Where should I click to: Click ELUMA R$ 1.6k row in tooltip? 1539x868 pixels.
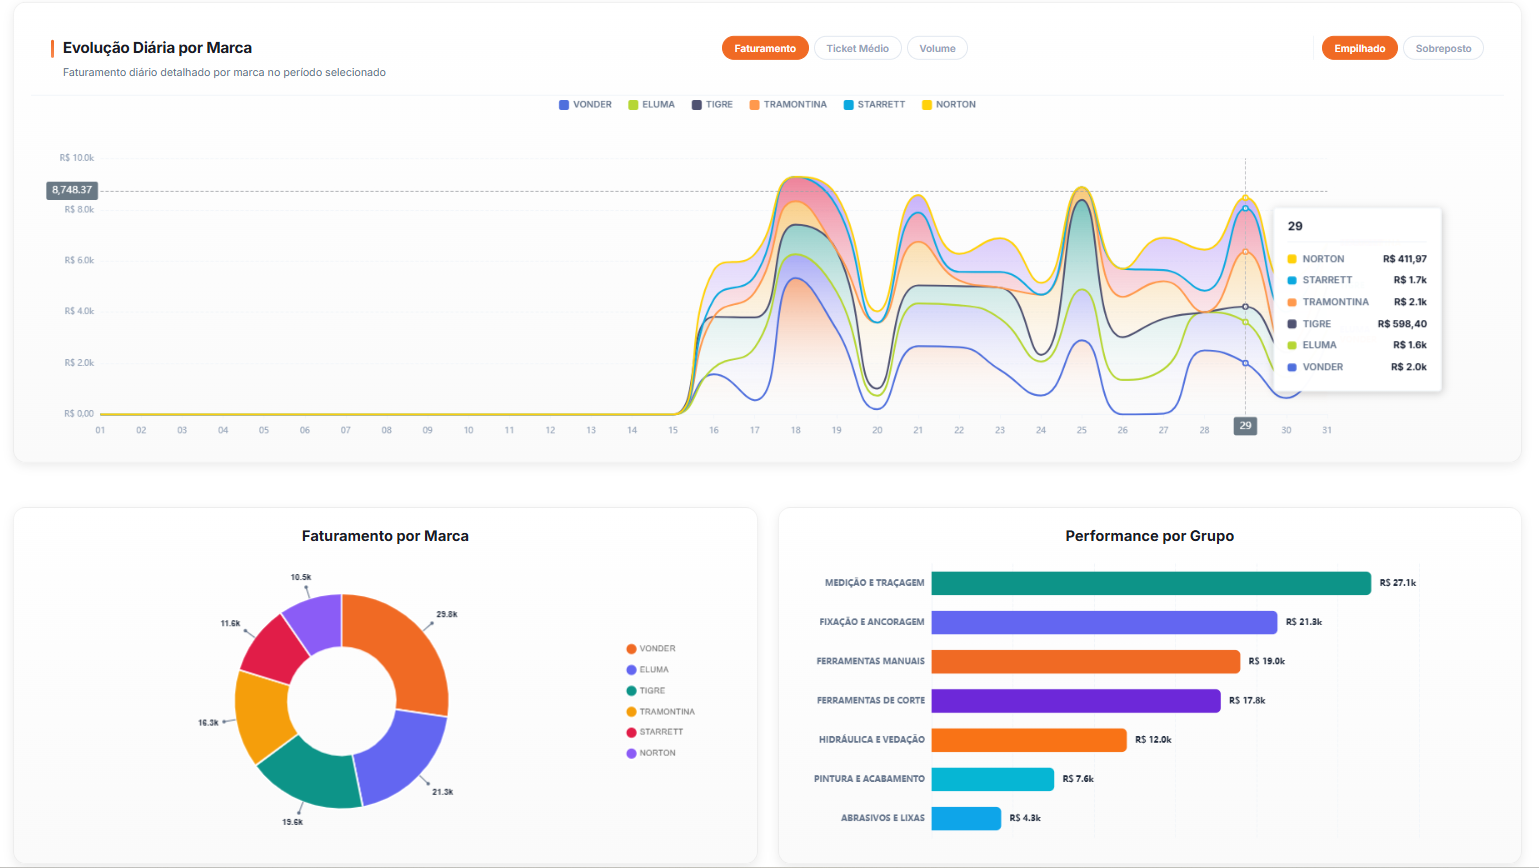(1357, 345)
